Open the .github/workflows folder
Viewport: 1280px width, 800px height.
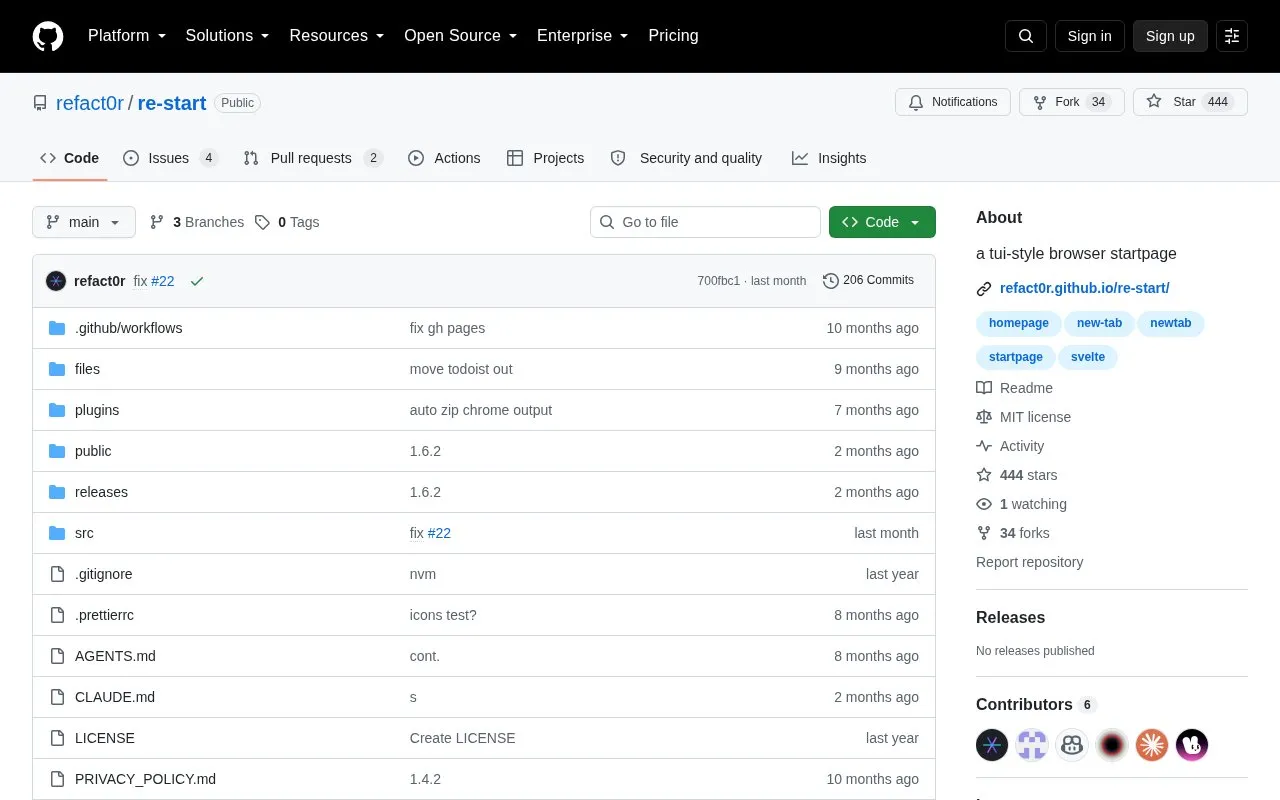click(128, 328)
